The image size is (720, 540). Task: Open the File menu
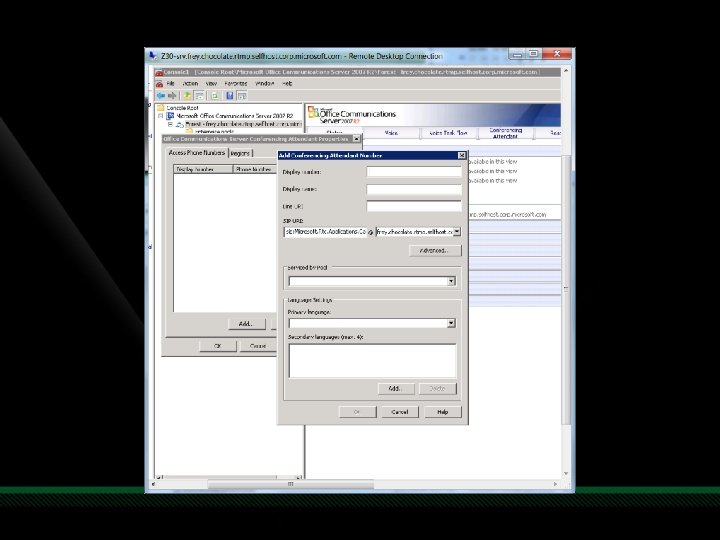[x=170, y=84]
